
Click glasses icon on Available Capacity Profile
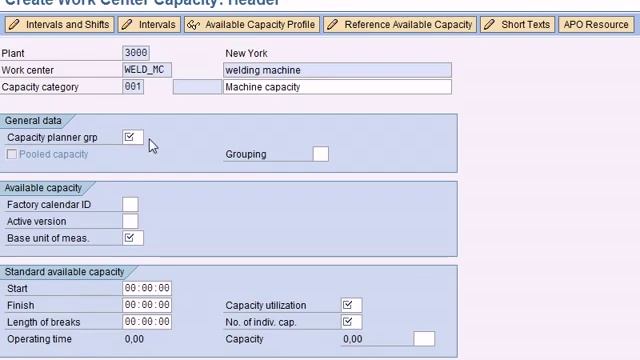point(193,25)
